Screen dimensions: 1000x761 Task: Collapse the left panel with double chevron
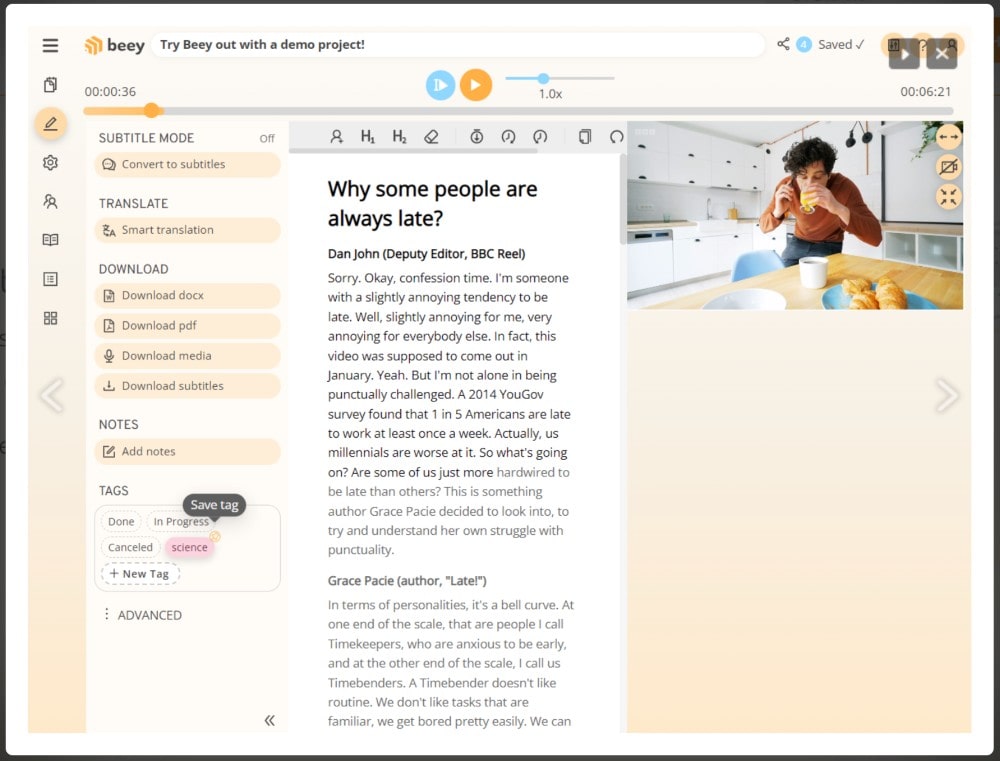coord(270,719)
